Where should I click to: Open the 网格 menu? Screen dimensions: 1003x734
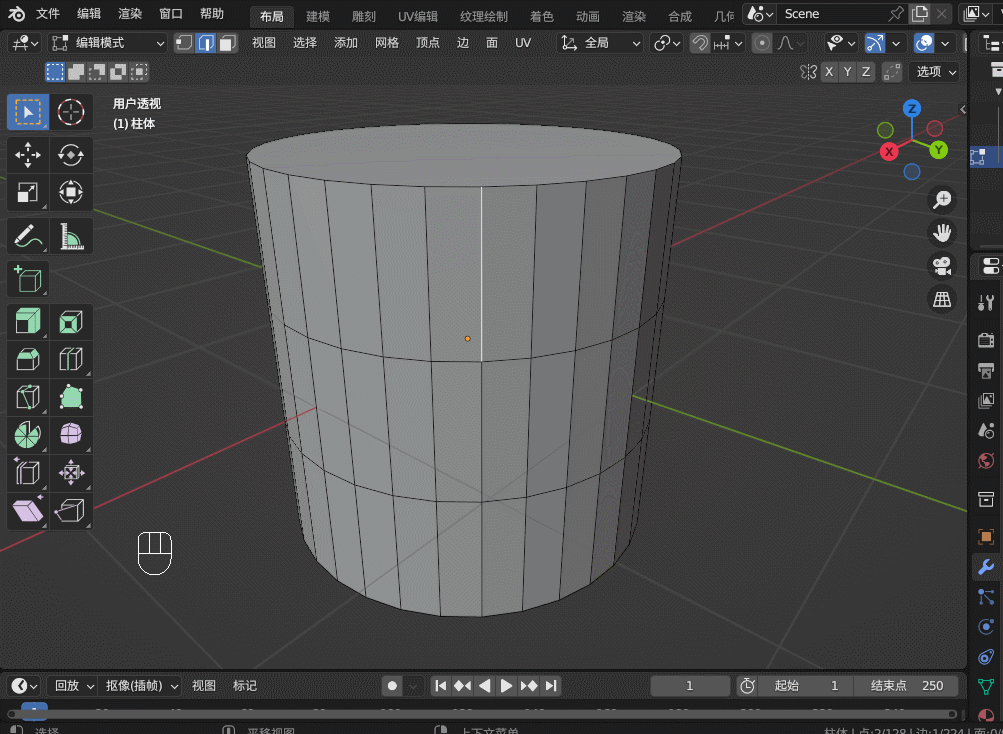pyautogui.click(x=386, y=43)
